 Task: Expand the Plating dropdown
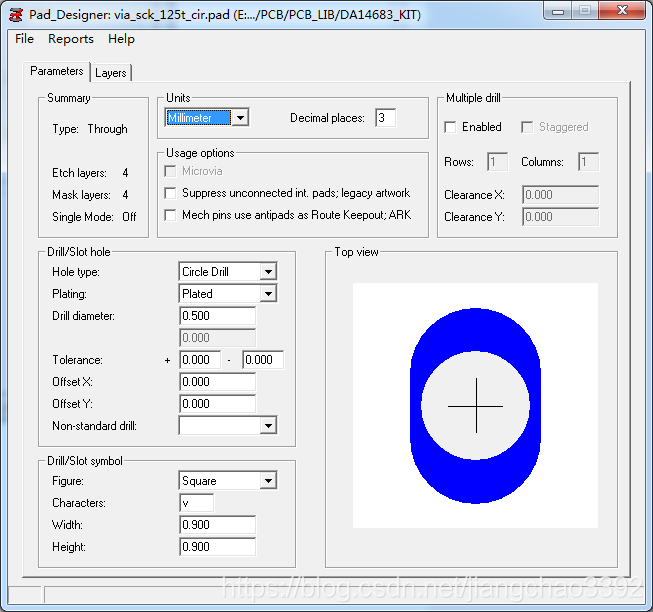(x=267, y=294)
